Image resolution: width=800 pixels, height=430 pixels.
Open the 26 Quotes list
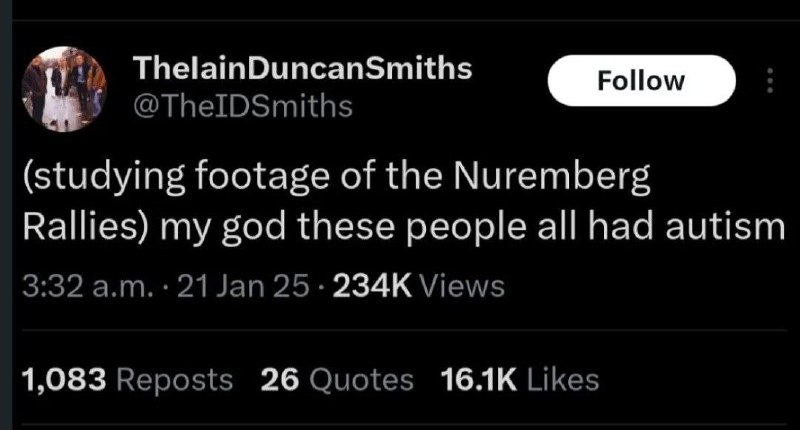337,381
